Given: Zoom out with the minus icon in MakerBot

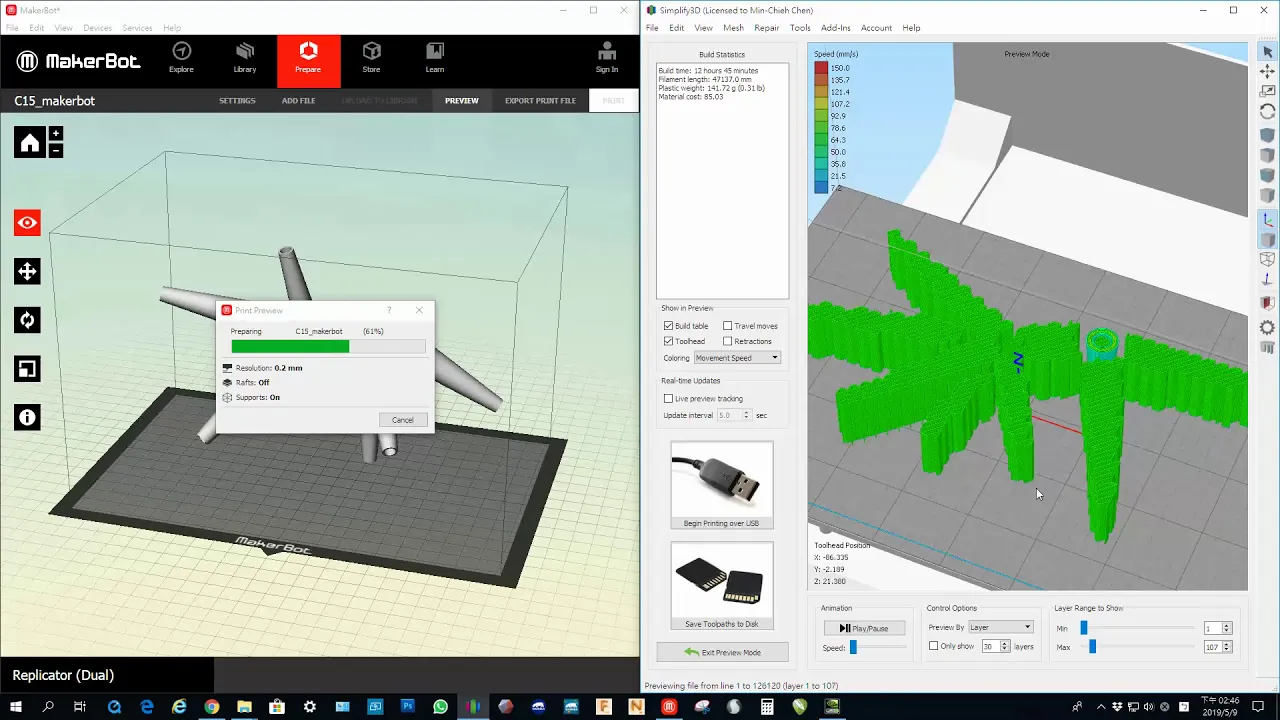Looking at the screenshot, I should [x=56, y=151].
